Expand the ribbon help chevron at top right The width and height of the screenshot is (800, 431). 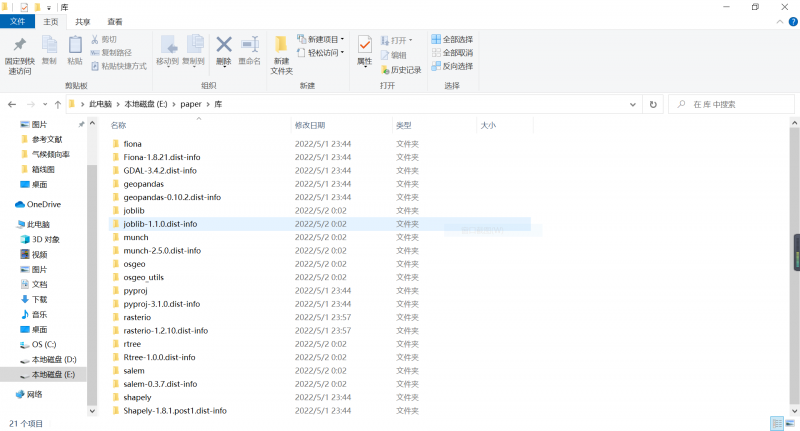pos(779,21)
